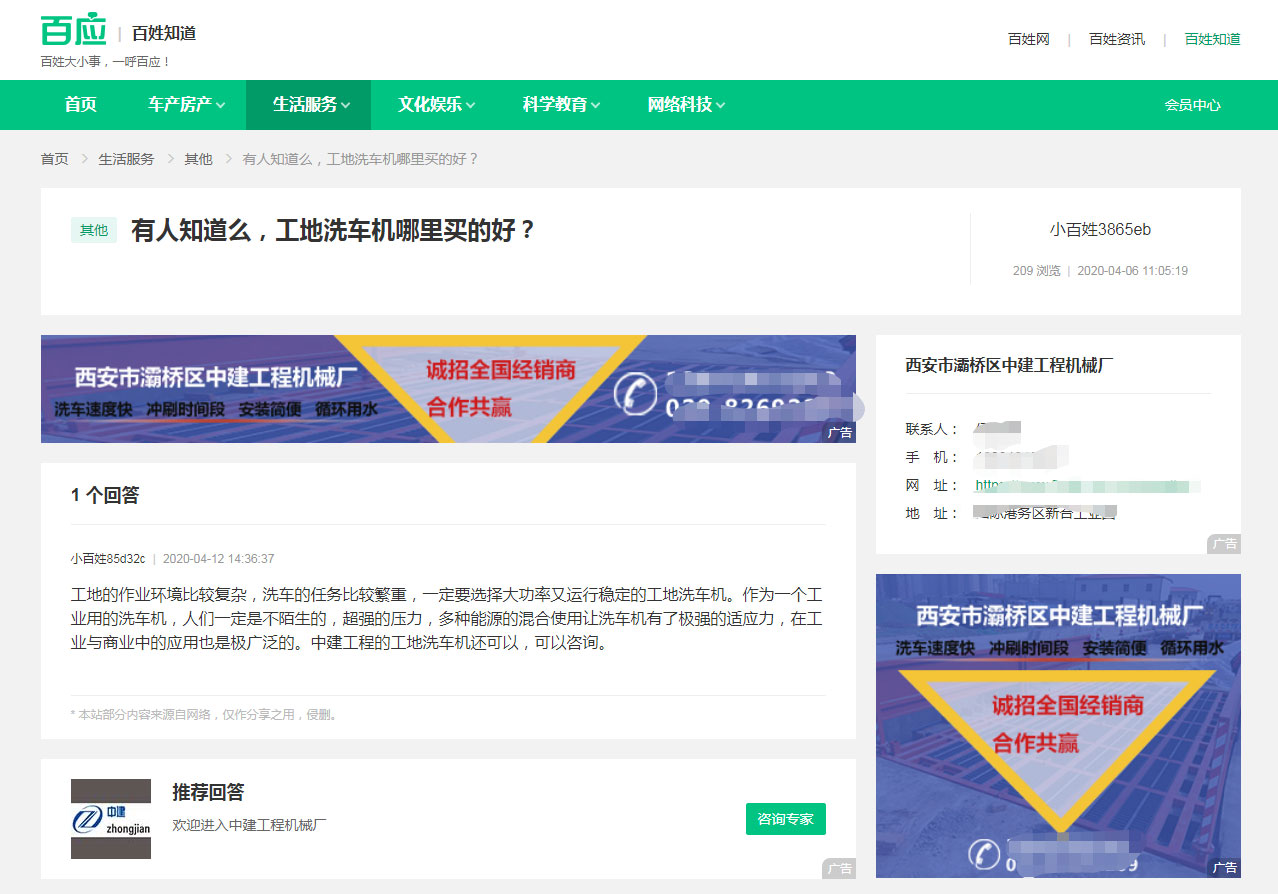Open answerer profile 小百姓85d32c
This screenshot has height=894, width=1278.
point(108,558)
